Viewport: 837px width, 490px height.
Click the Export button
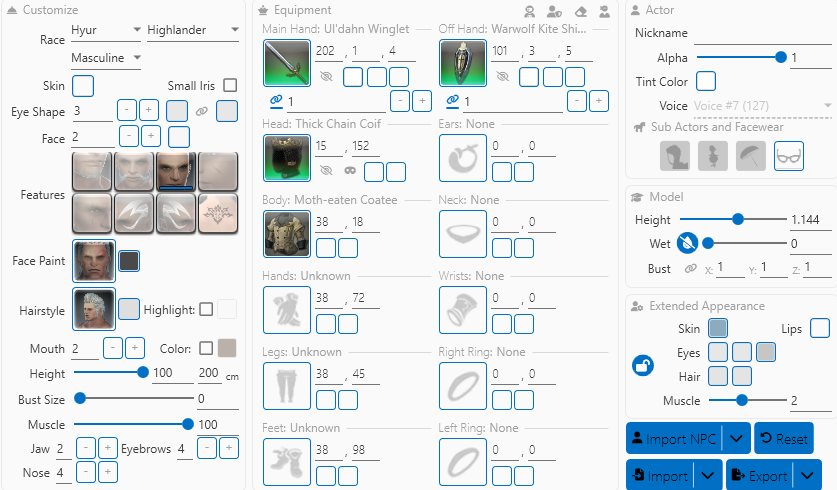click(x=760, y=475)
